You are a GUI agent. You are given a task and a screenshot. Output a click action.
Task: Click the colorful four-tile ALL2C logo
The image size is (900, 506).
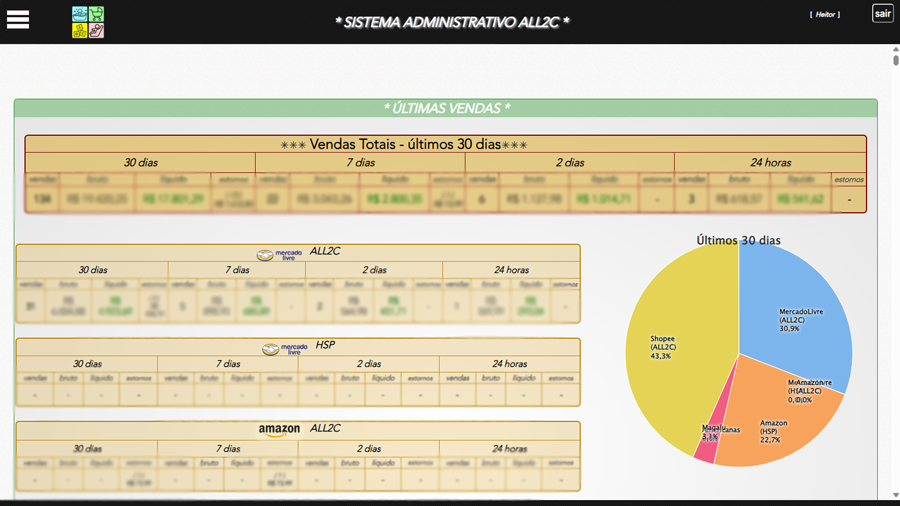[x=88, y=22]
